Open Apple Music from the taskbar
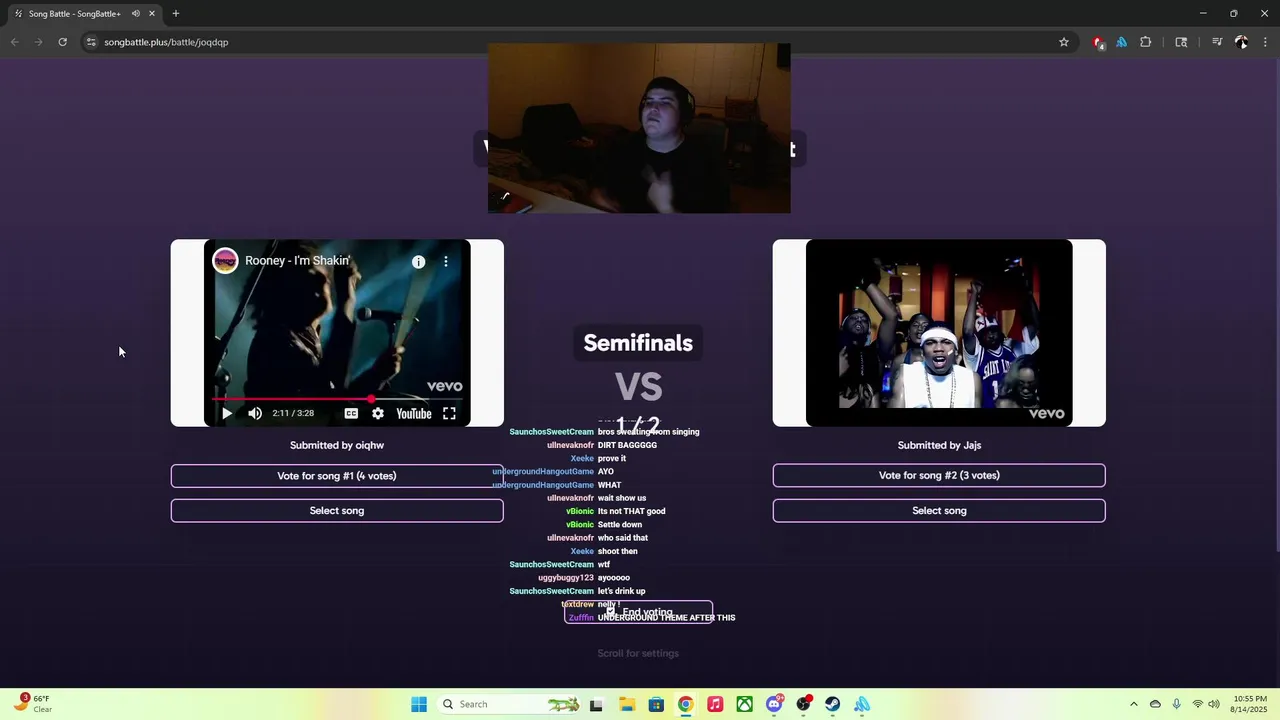Image resolution: width=1280 pixels, height=720 pixels. click(x=715, y=704)
